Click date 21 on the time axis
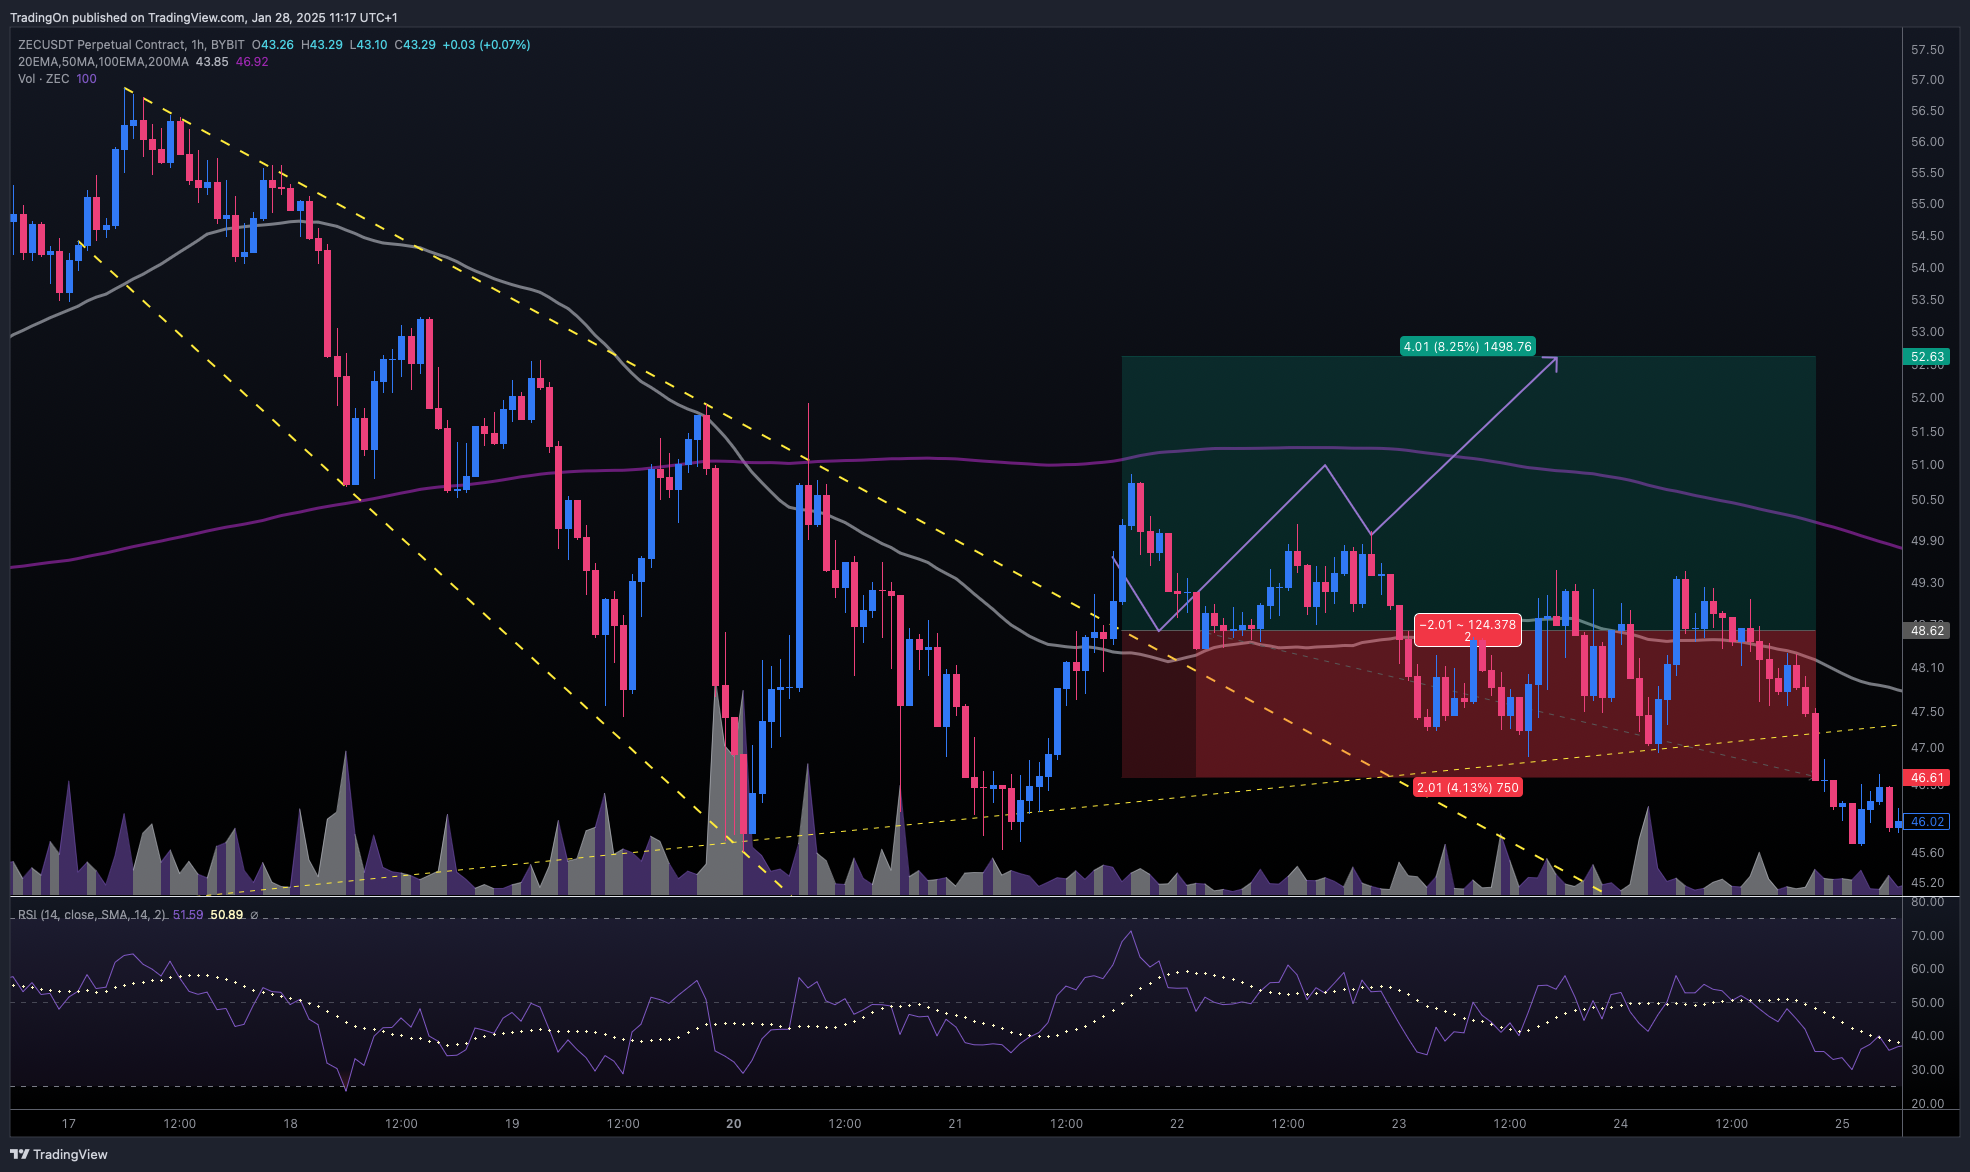This screenshot has height=1172, width=1970. (955, 1124)
